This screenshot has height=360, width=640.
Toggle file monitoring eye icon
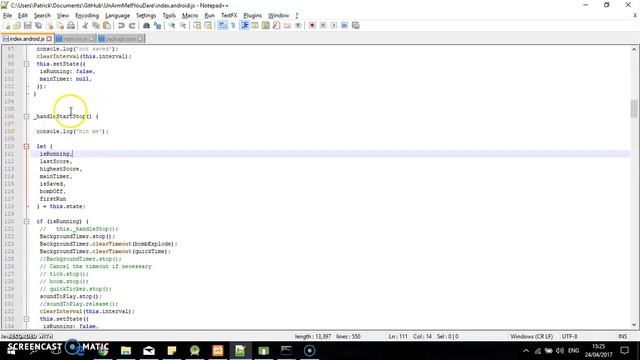[x=298, y=26]
